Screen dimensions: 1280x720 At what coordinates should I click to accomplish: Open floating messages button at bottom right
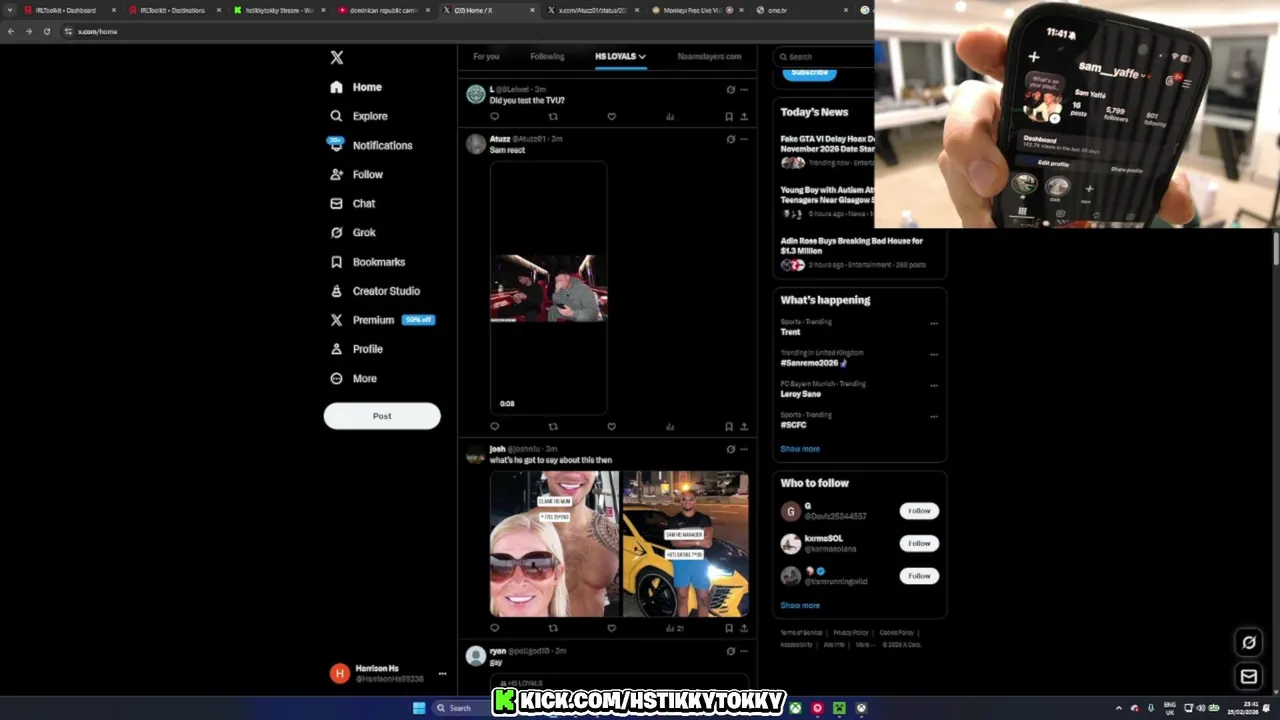coord(1249,677)
